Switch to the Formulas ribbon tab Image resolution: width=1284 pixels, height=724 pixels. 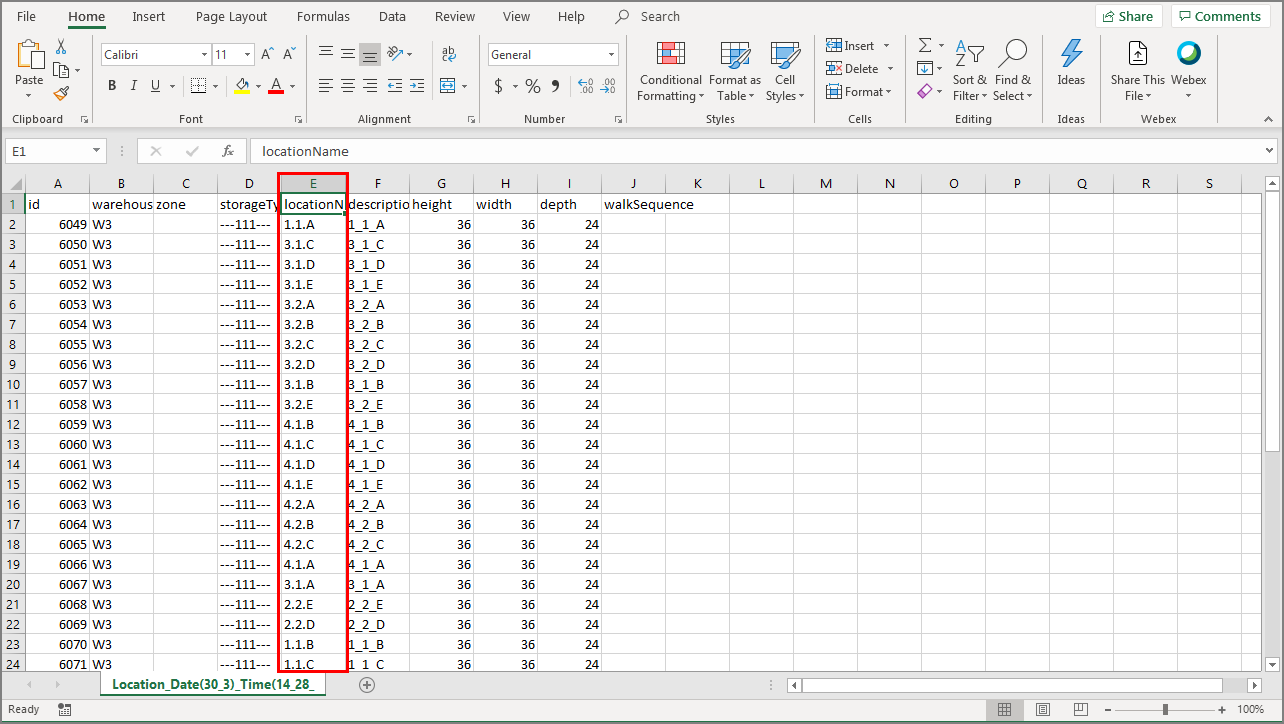coord(323,17)
